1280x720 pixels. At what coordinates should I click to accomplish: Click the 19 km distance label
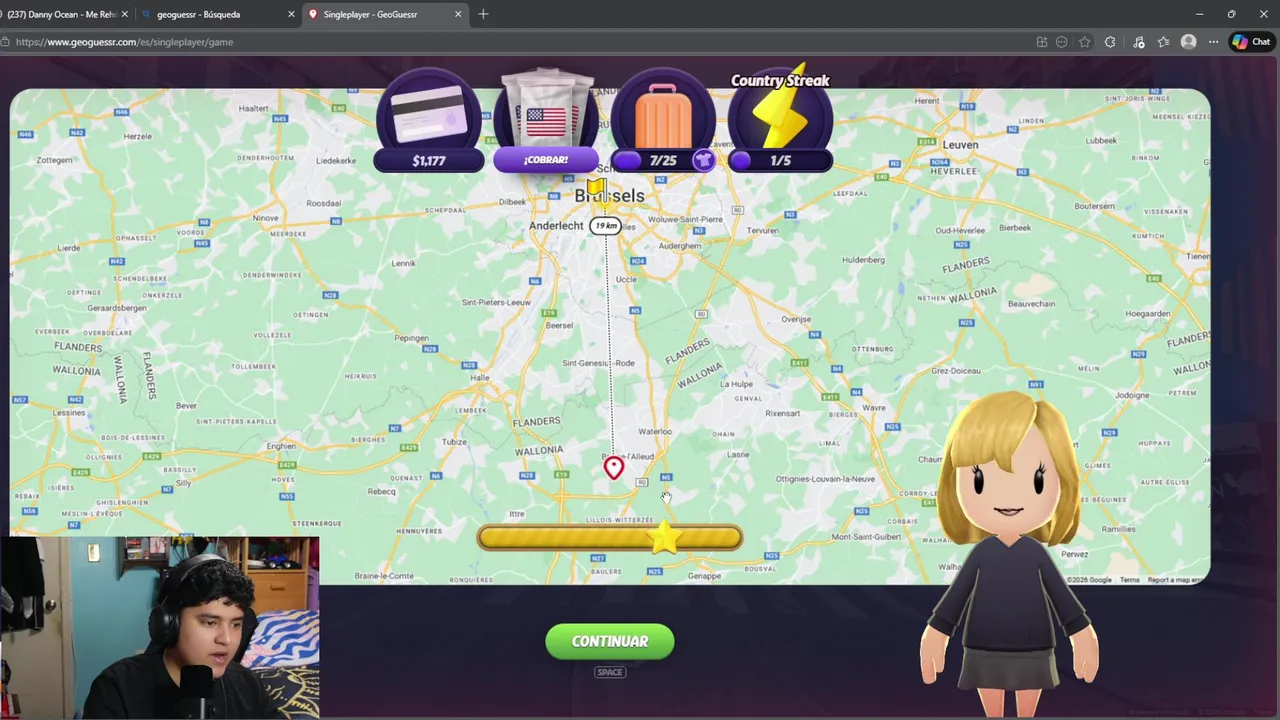pyautogui.click(x=605, y=226)
